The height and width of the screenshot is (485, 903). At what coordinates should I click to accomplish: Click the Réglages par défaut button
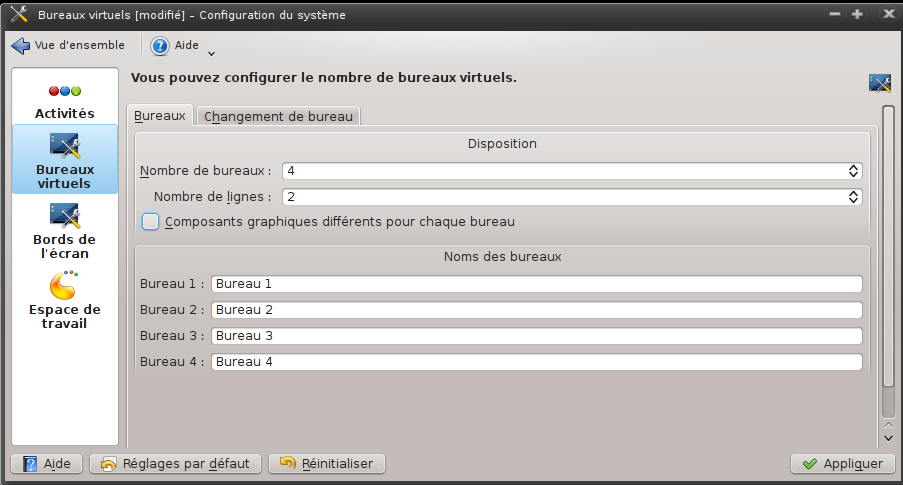tap(175, 464)
